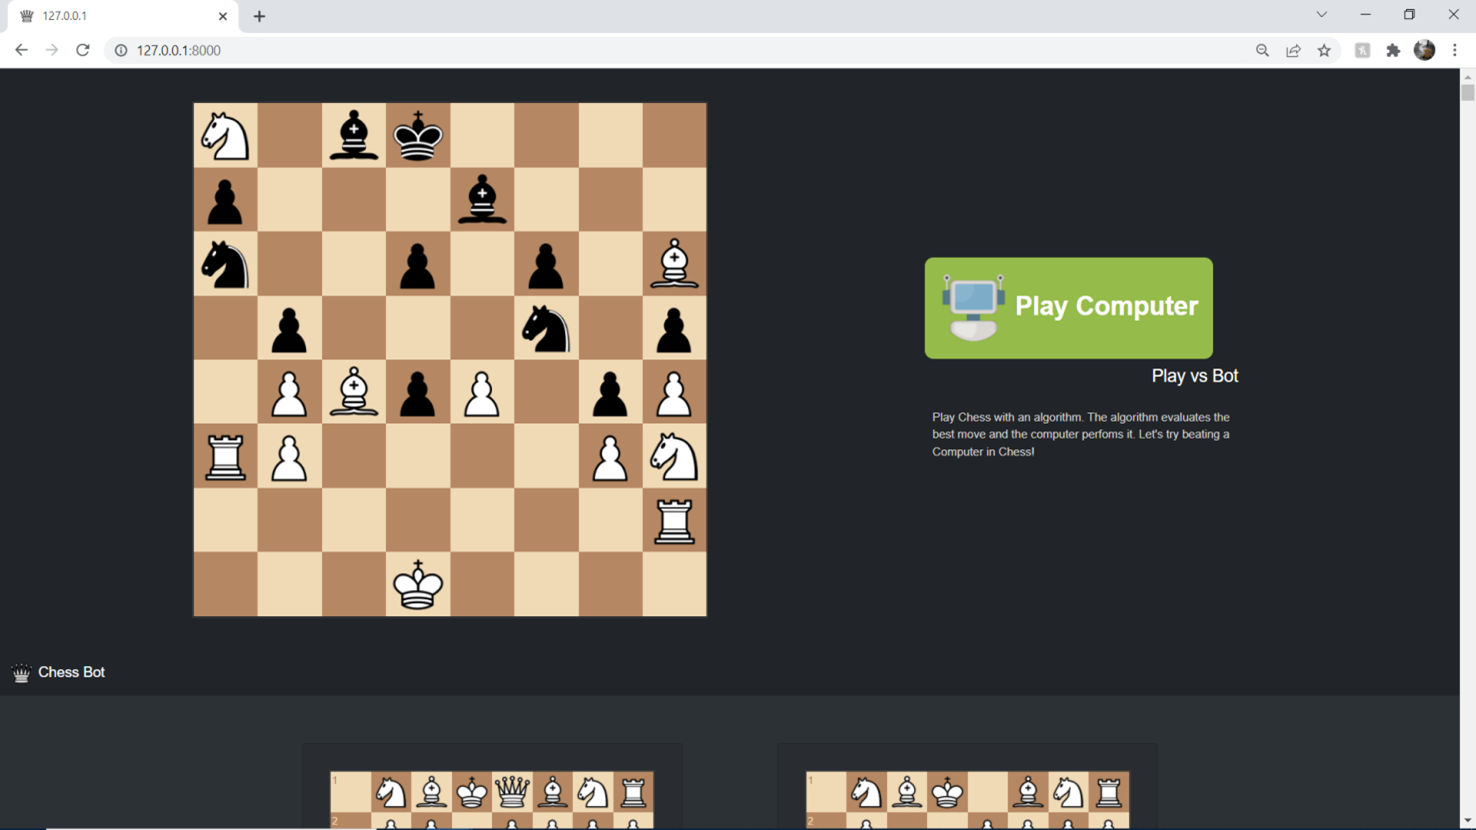Viewport: 1476px width, 830px height.
Task: Select the white king on d1
Action: pyautogui.click(x=418, y=585)
